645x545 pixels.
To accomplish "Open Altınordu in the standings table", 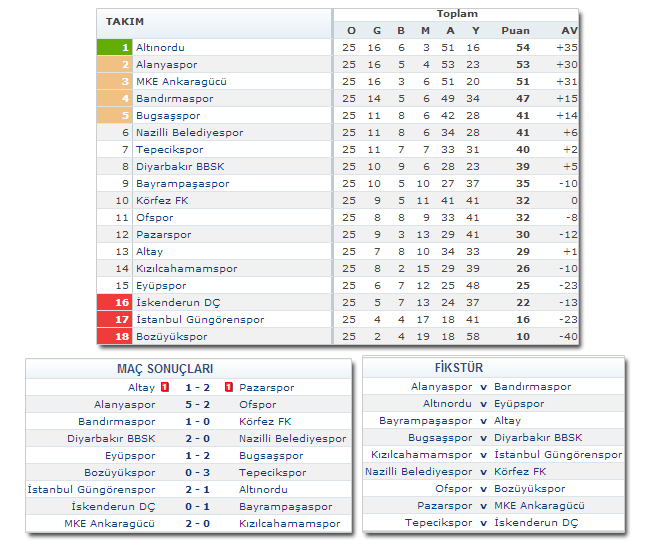I will tap(160, 47).
